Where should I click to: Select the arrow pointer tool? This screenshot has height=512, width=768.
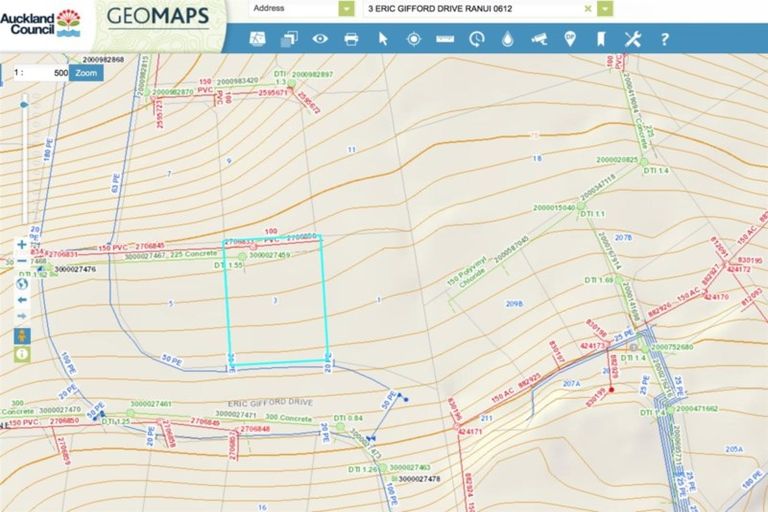[x=382, y=39]
